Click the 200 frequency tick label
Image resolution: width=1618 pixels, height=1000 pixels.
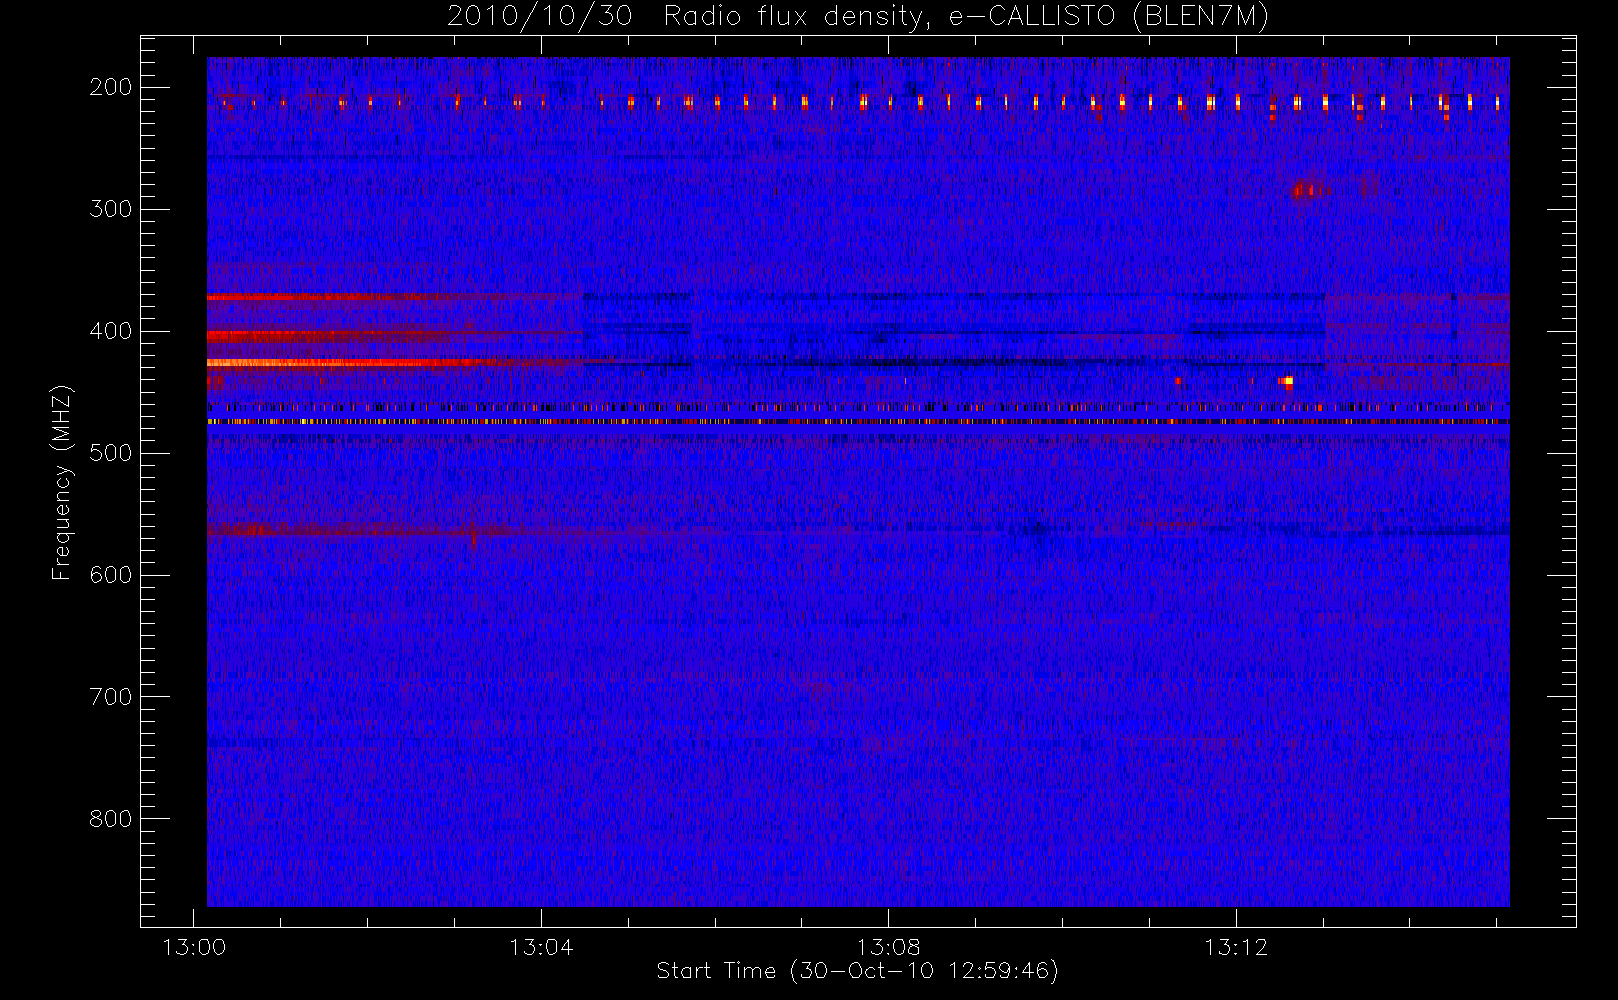(111, 87)
